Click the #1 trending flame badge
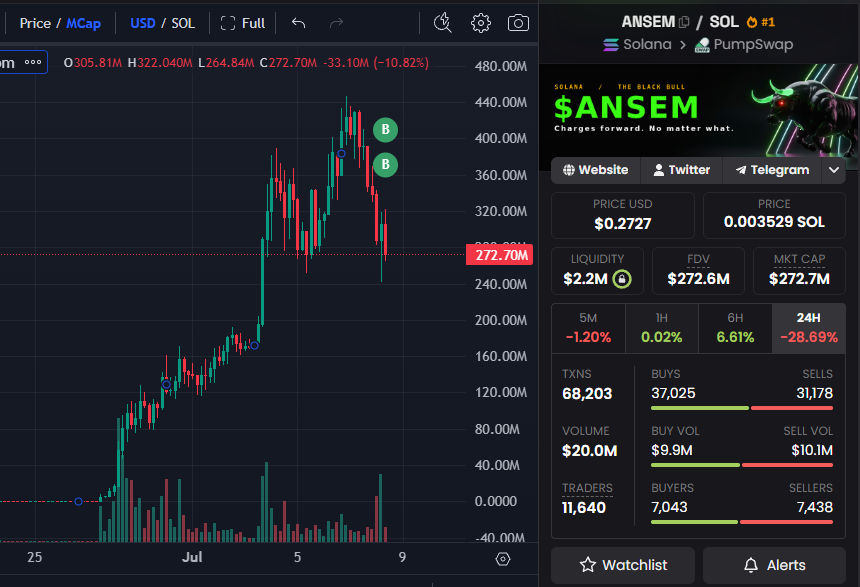This screenshot has width=860, height=587. 761,22
